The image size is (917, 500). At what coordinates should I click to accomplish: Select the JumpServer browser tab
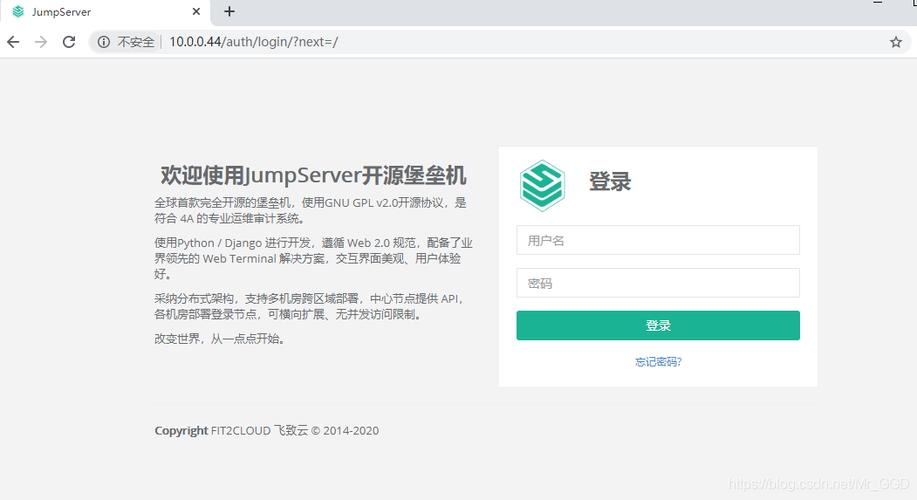click(x=105, y=12)
